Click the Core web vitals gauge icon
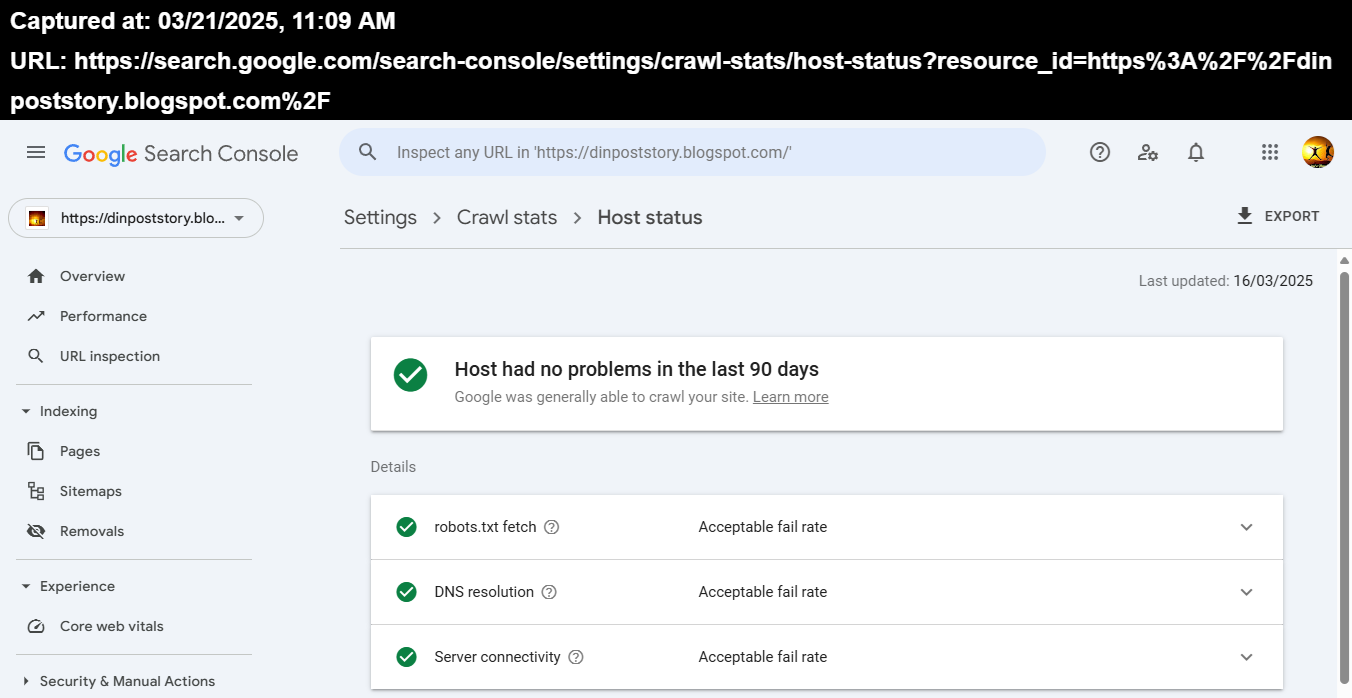 coord(36,626)
